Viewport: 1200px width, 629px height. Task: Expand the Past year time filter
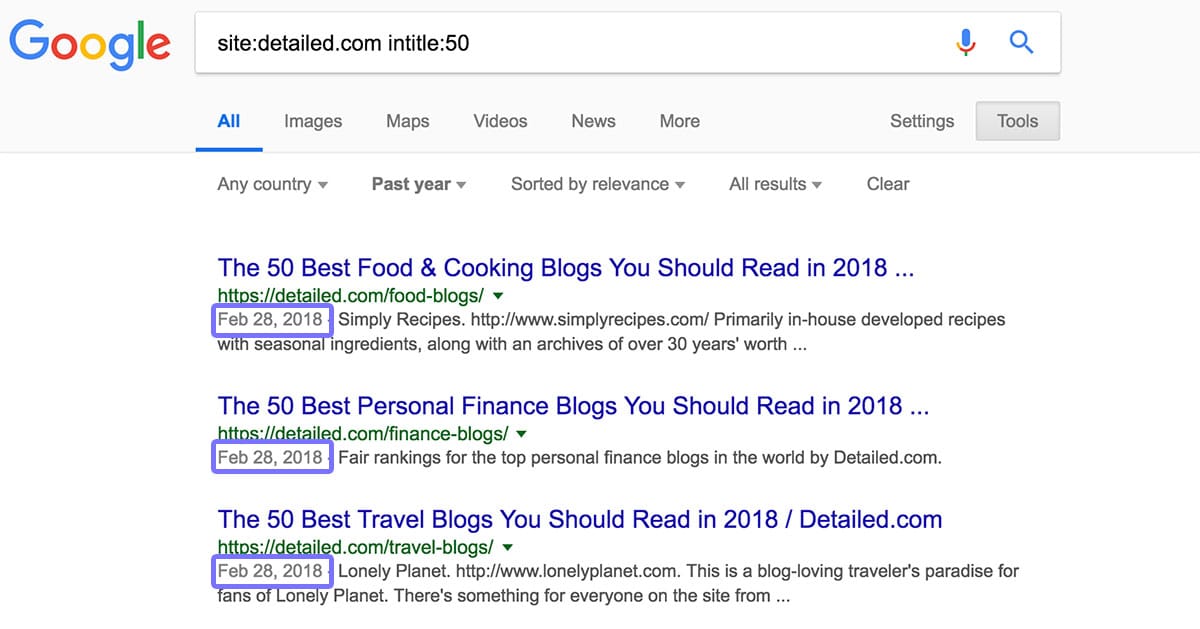click(x=419, y=184)
